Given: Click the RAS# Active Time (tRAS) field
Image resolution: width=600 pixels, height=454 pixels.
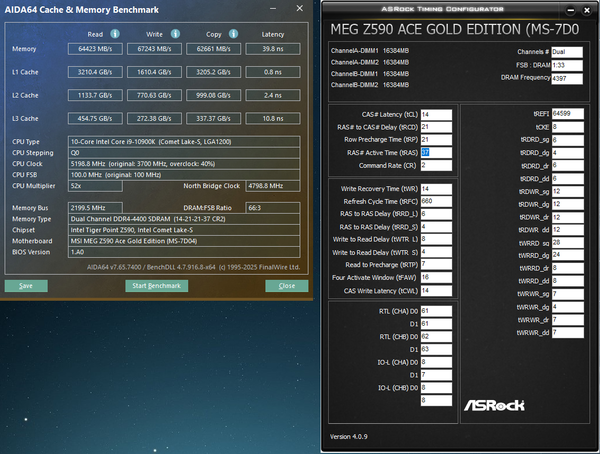Looking at the screenshot, I should (x=436, y=153).
